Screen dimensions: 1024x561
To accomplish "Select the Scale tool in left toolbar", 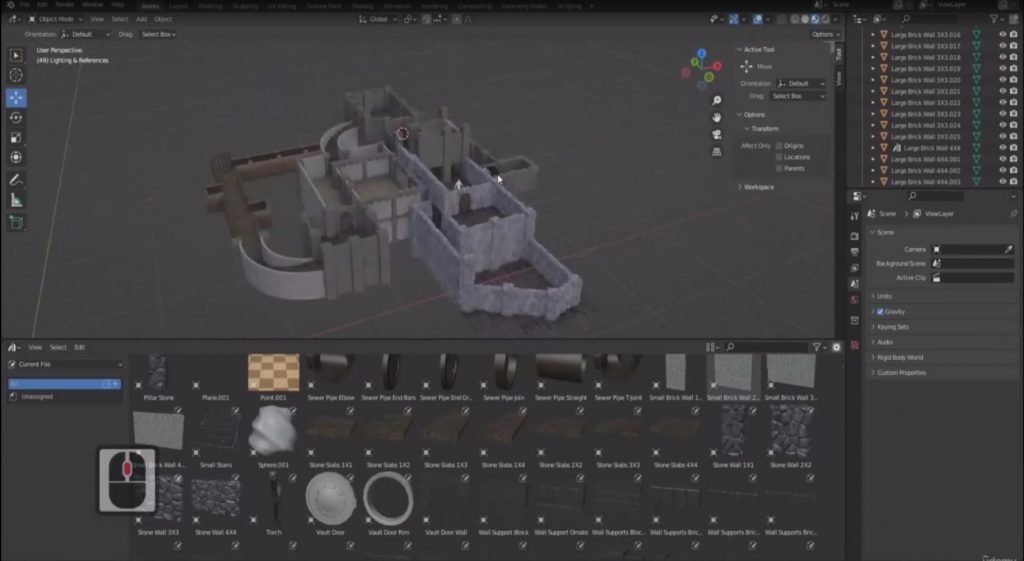I will click(x=16, y=137).
